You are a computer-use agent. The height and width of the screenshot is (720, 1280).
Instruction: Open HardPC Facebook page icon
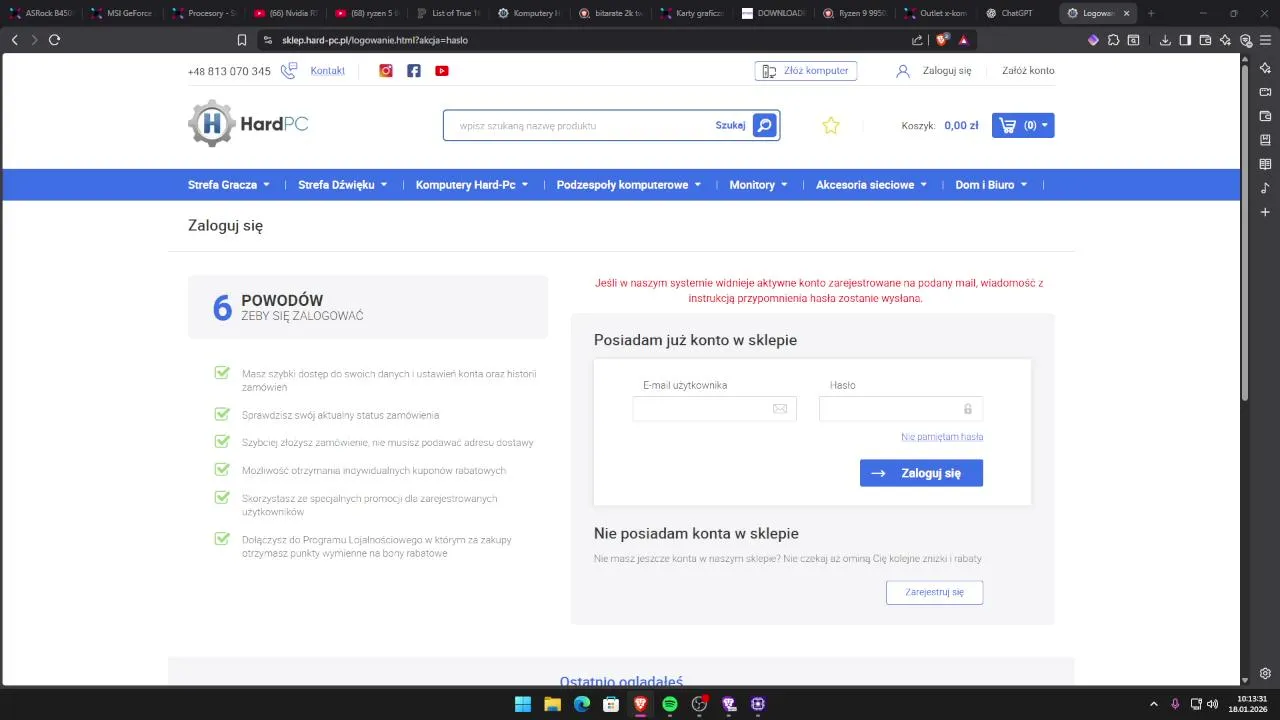tap(414, 71)
